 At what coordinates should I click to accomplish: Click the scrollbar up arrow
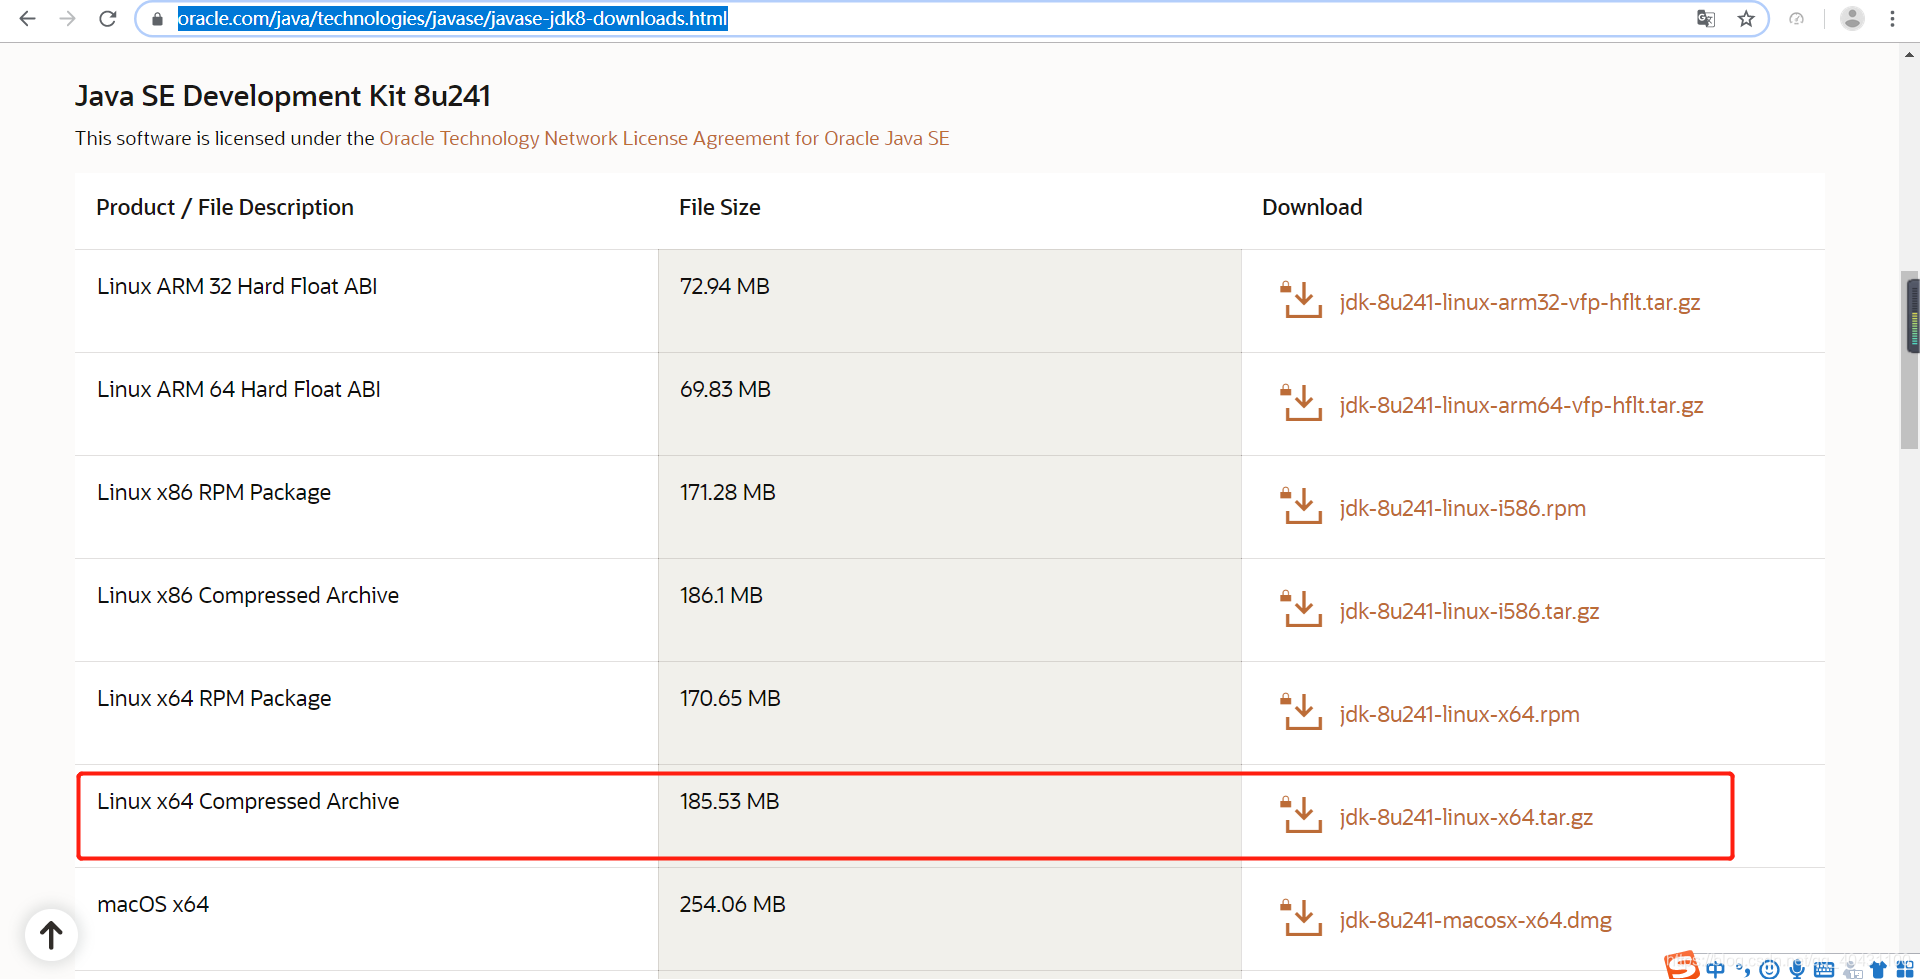pos(1909,55)
